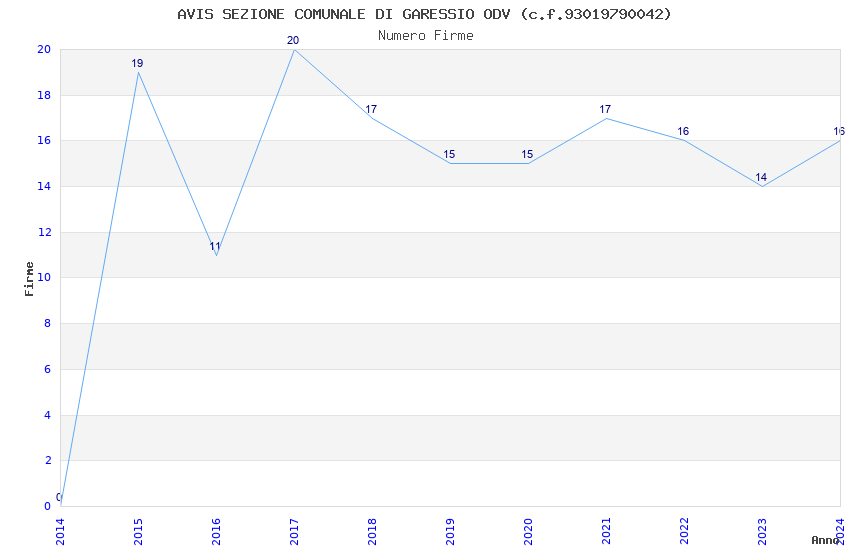Viewport: 850px width, 550px height.
Task: Click x-axis year label 2023
Action: 763,532
